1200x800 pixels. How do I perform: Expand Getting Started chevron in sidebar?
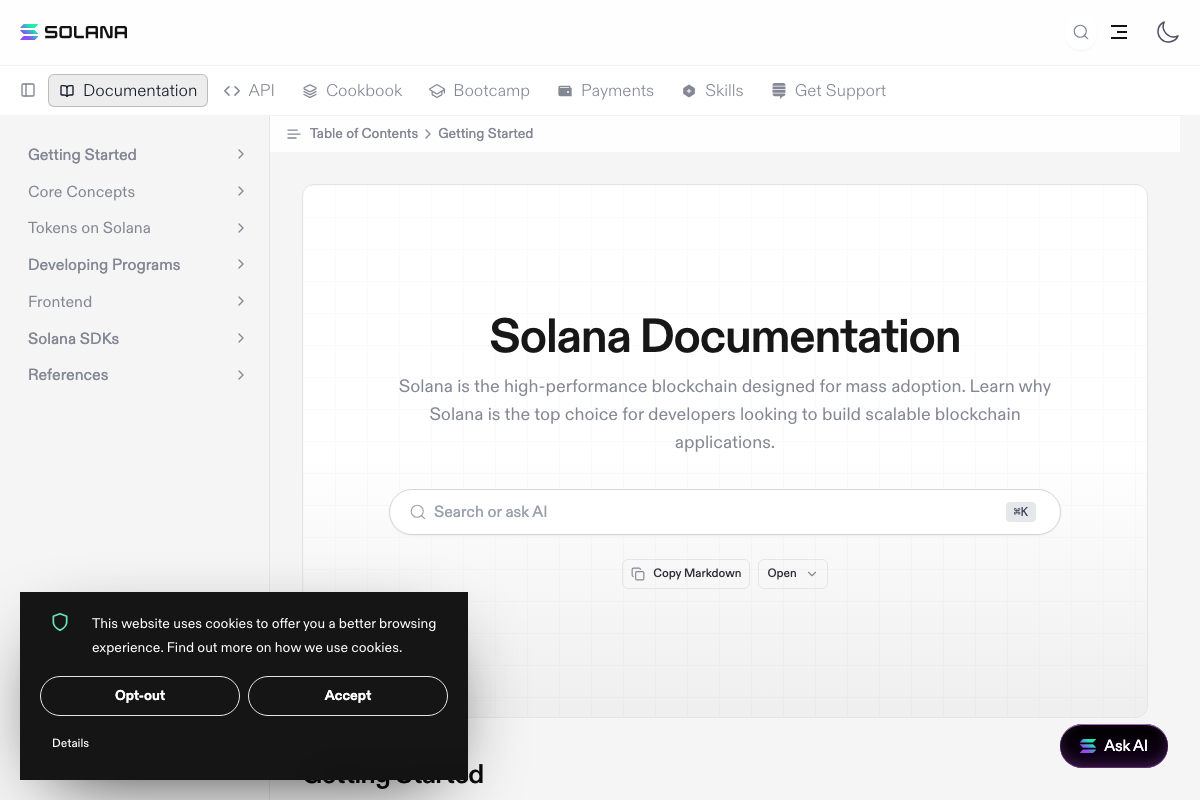241,154
